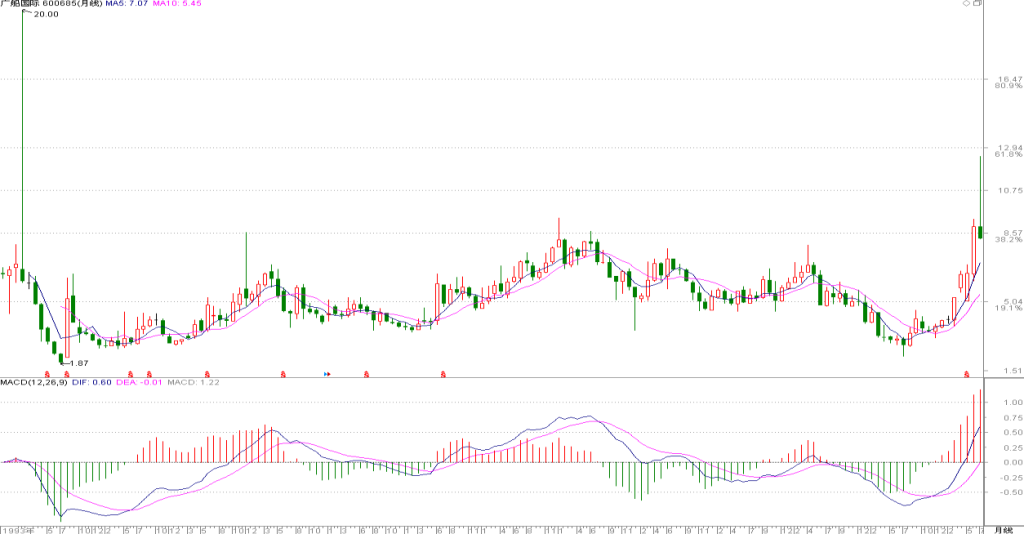The height and width of the screenshot is (534, 1024).
Task: Open the 月线 period selector at bottom-right
Action: coord(1003,529)
